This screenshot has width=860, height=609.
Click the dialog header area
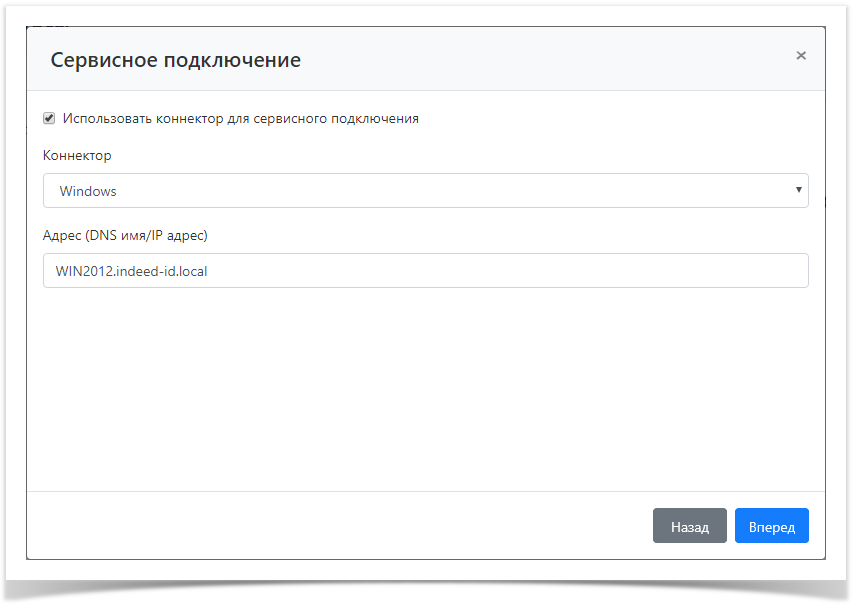(x=425, y=60)
